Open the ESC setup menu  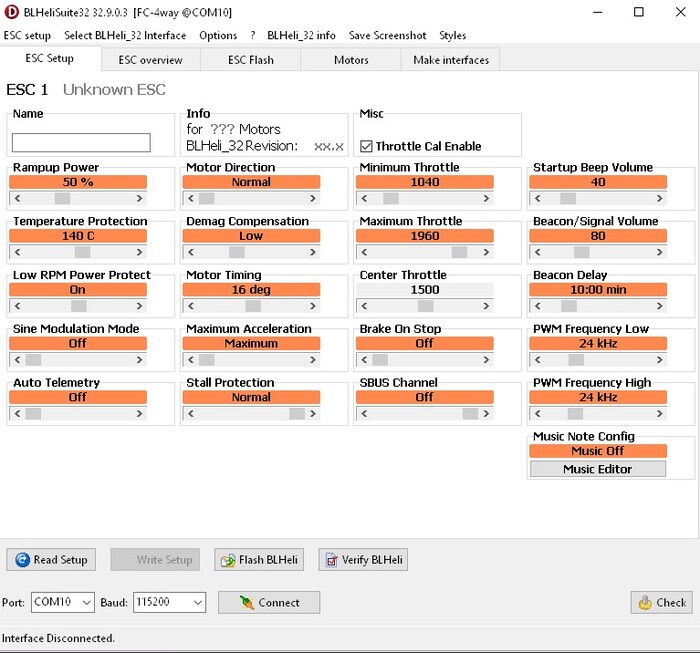point(27,35)
